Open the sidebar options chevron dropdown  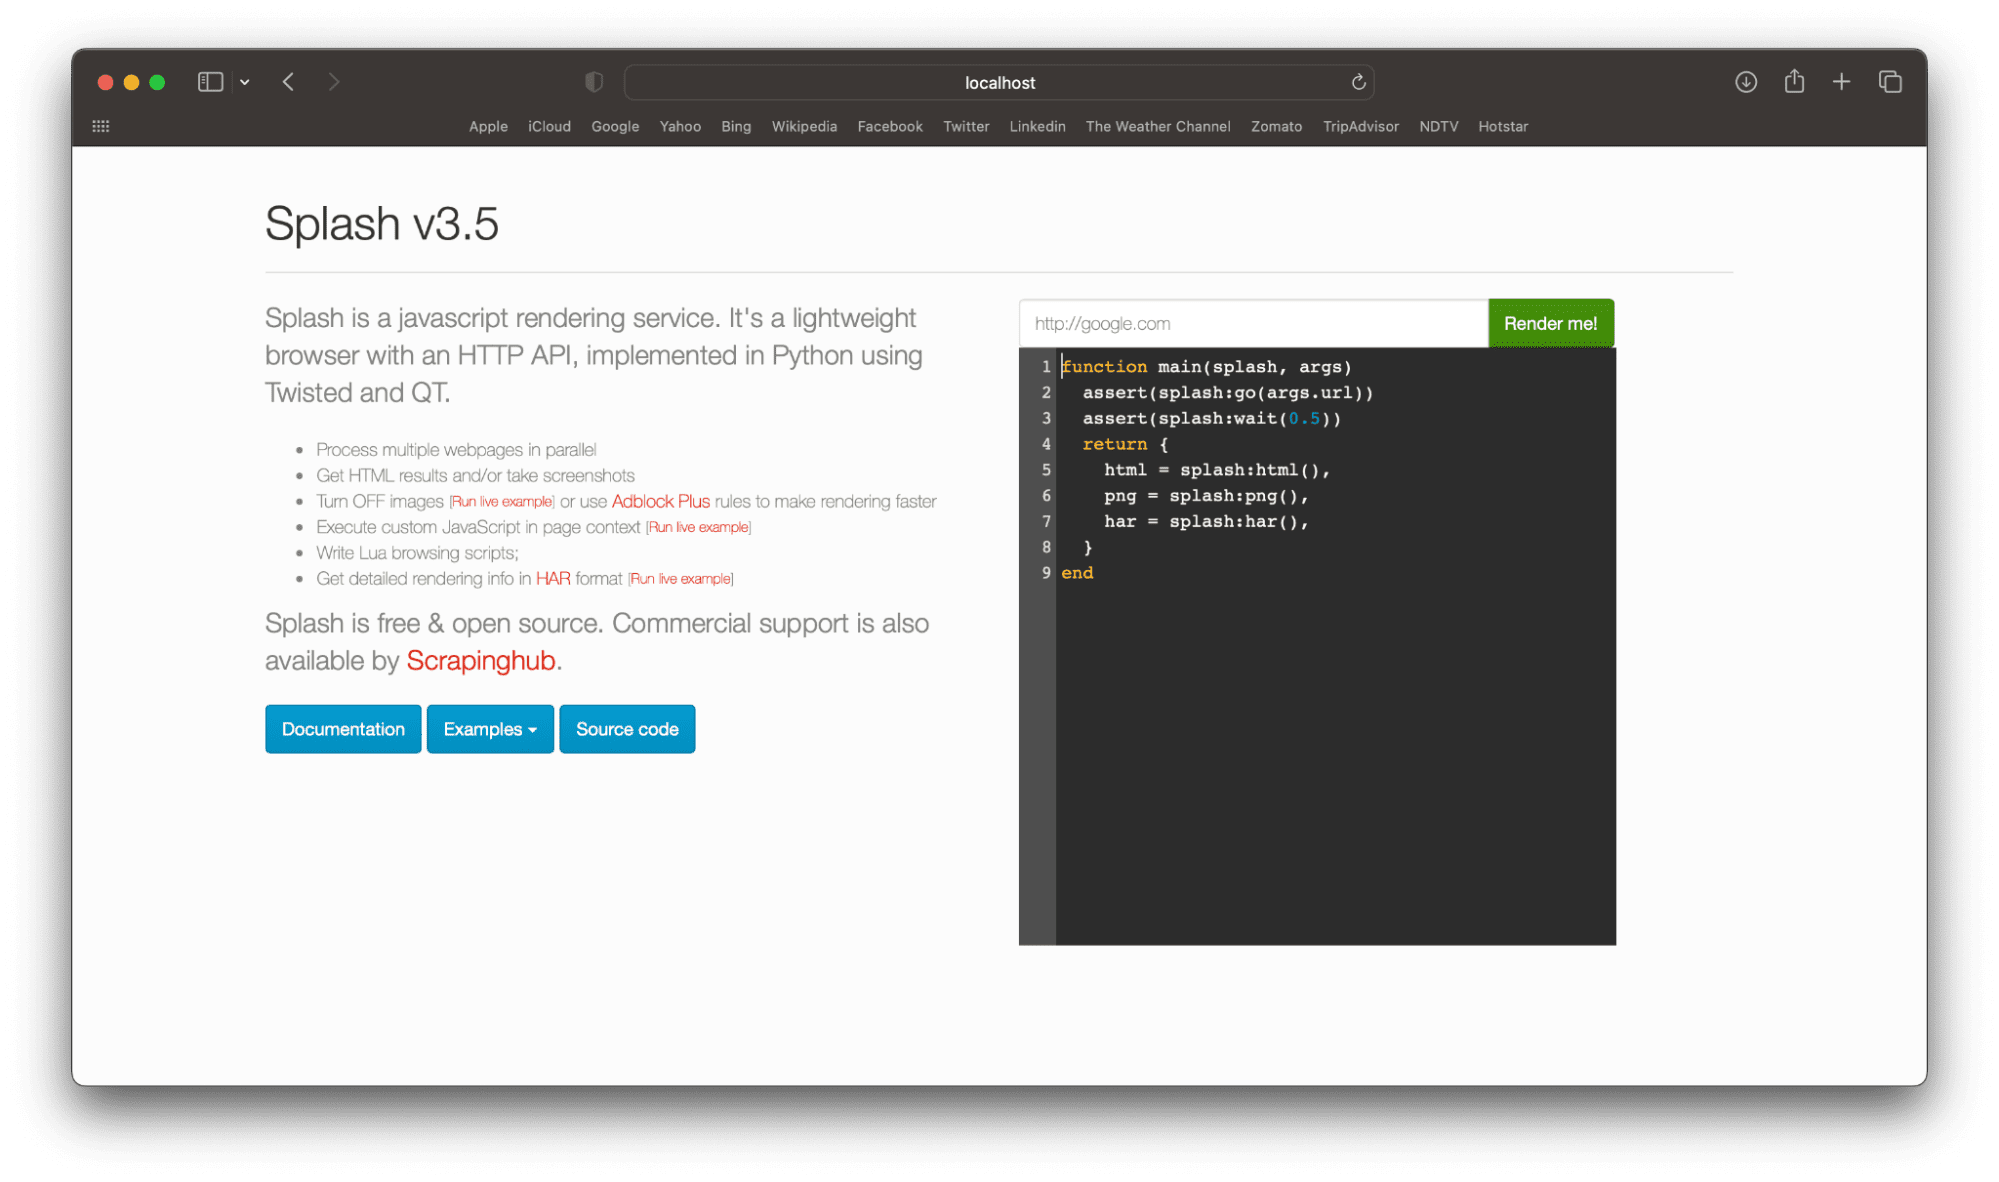point(245,82)
